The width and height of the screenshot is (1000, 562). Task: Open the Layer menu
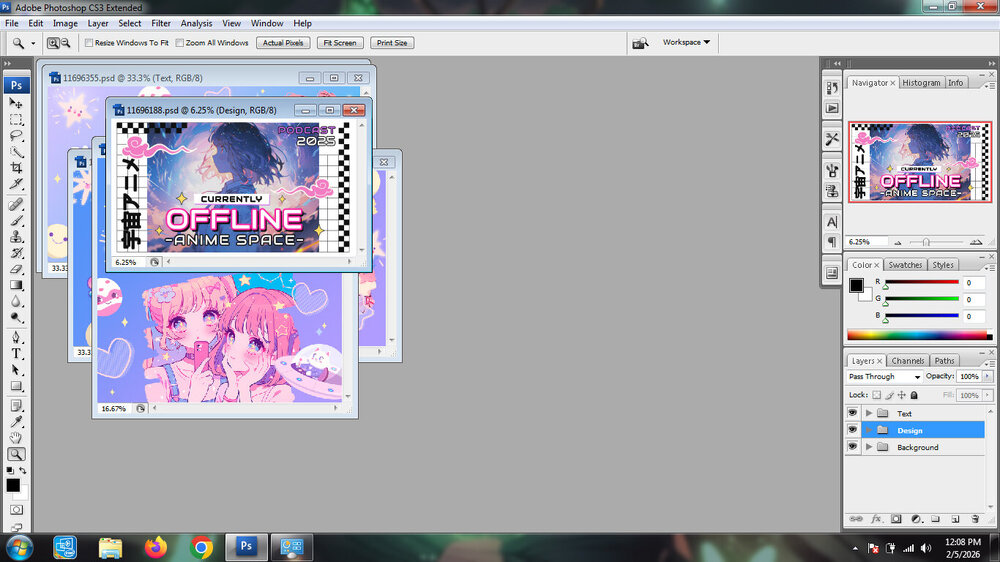point(98,23)
